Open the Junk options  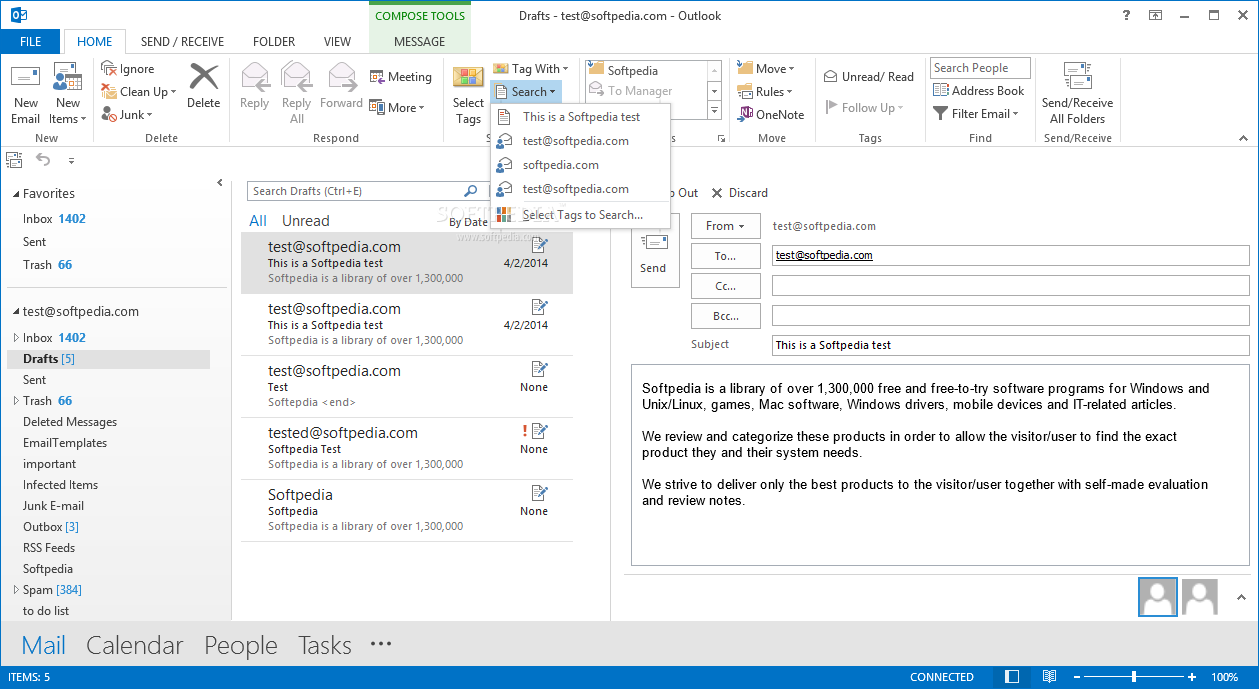[x=127, y=115]
